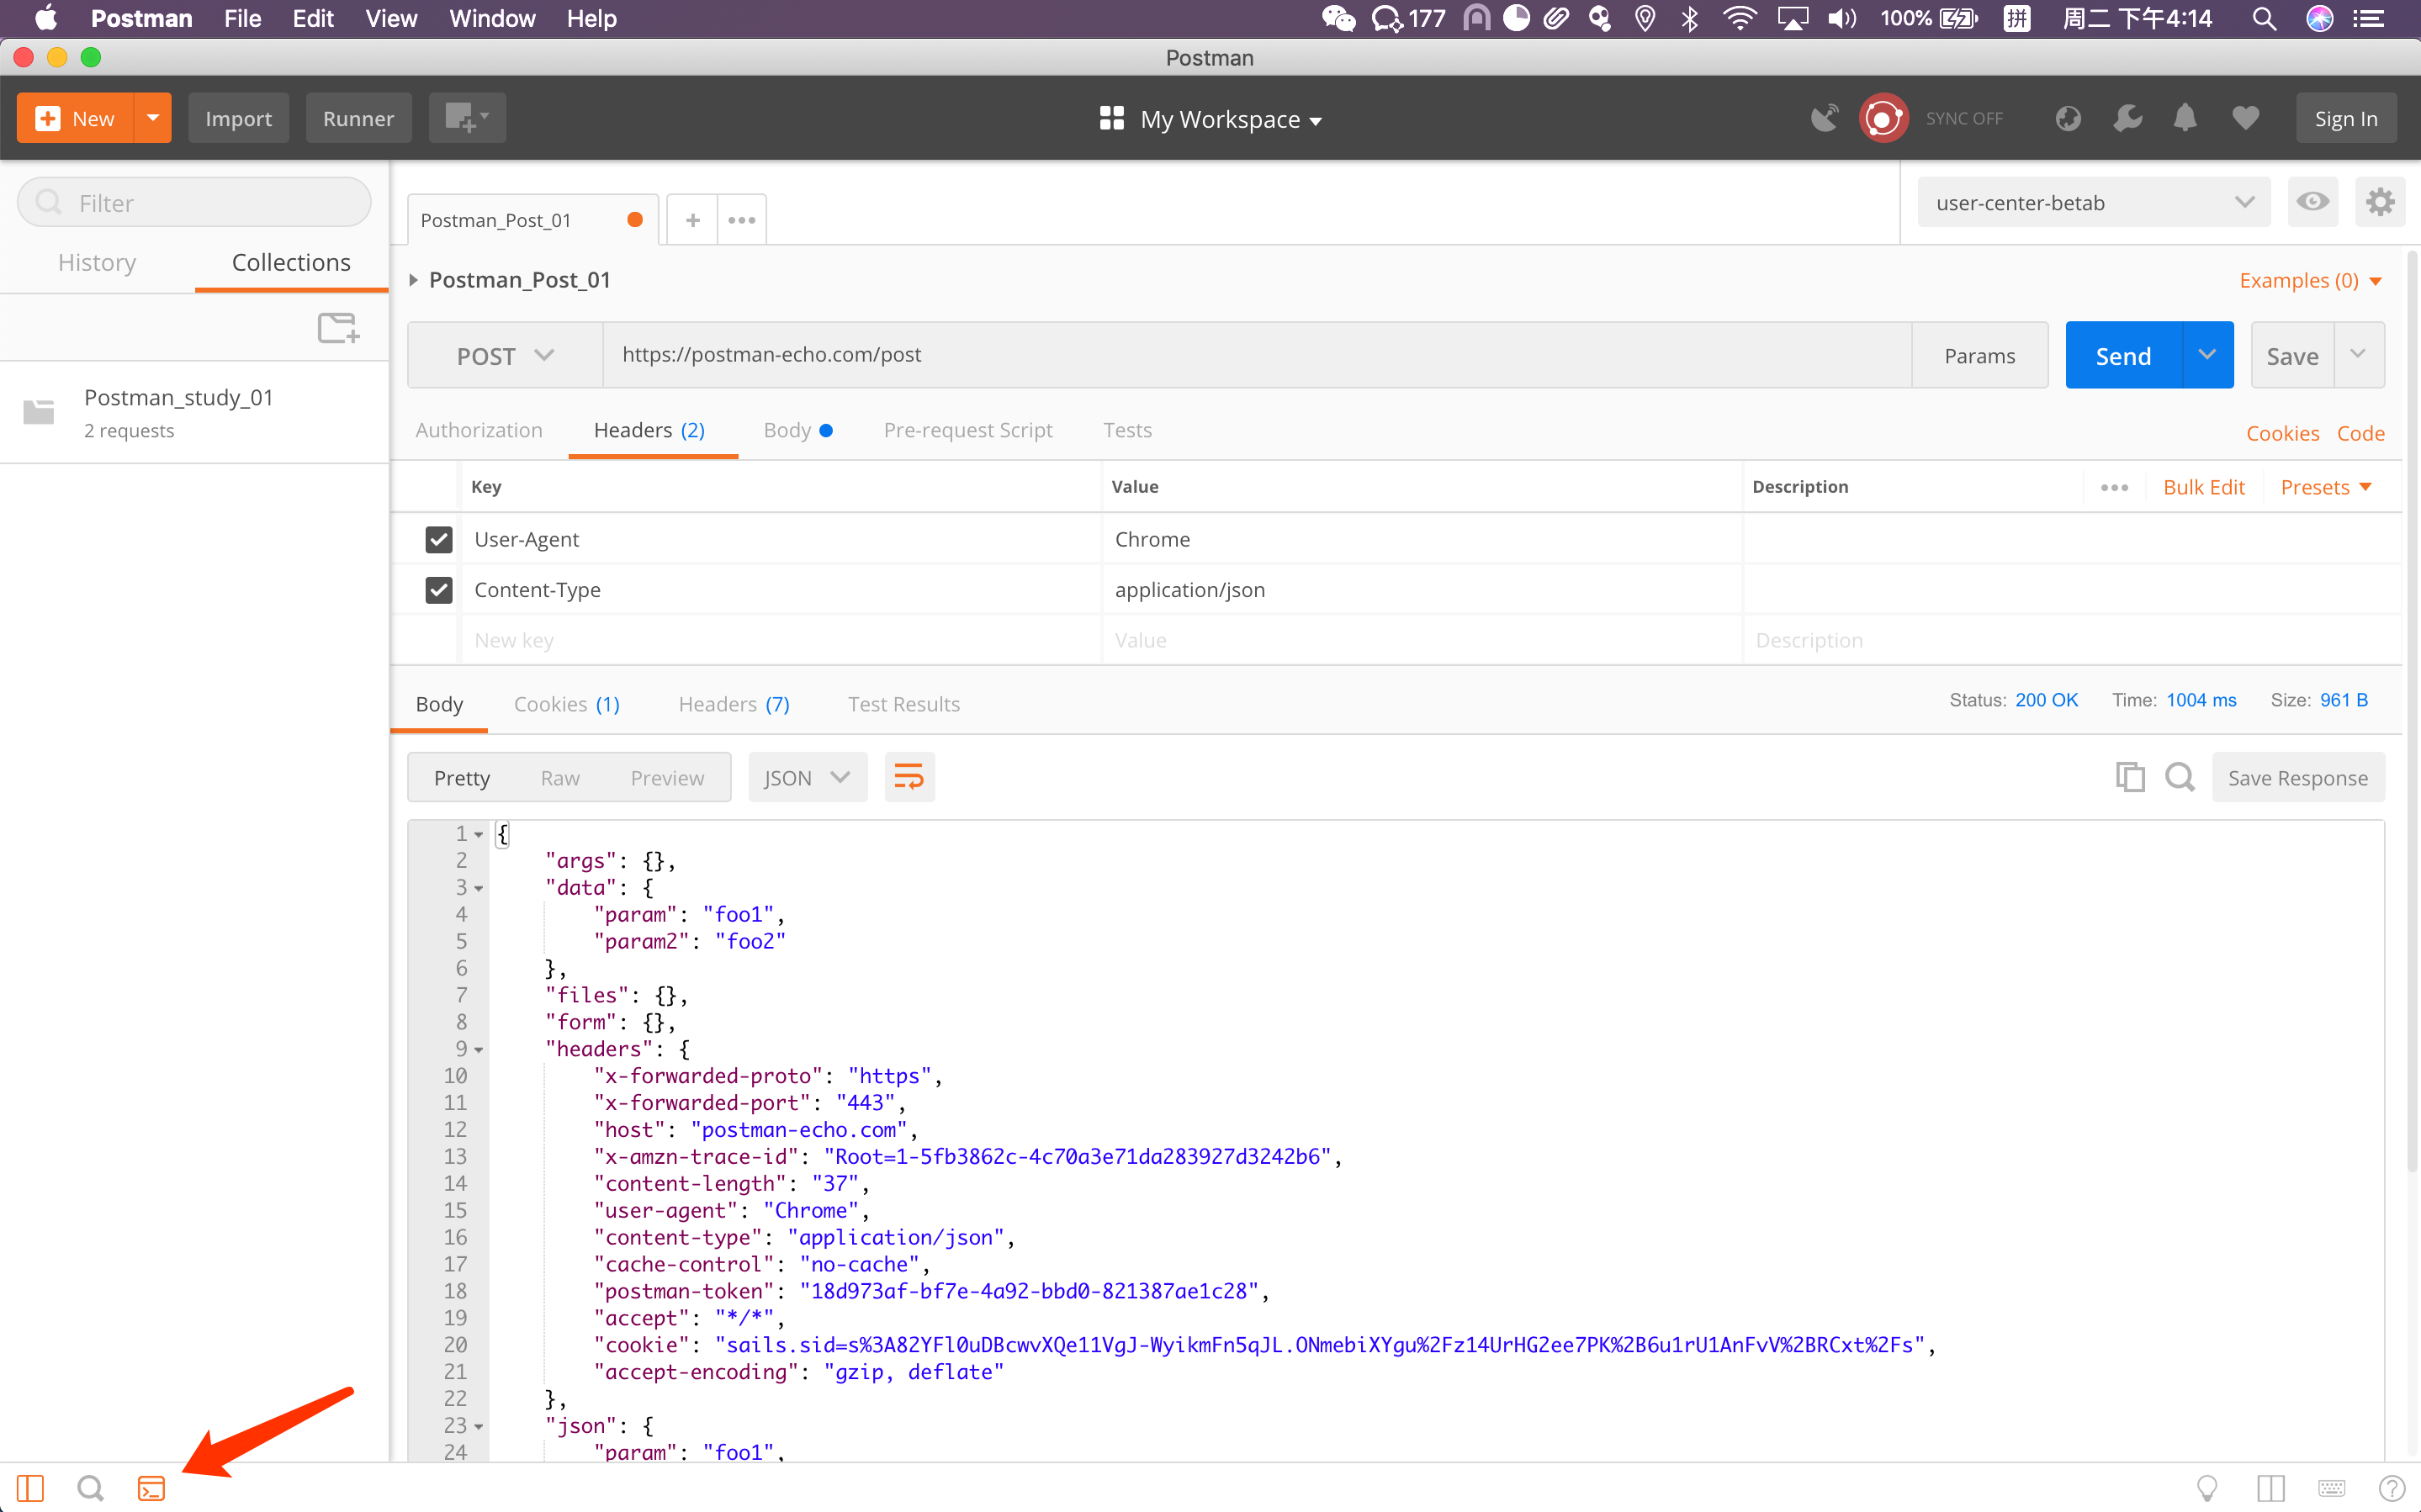Open the user-center-betab environment dropdown
Image resolution: width=2421 pixels, height=1512 pixels.
point(2093,202)
